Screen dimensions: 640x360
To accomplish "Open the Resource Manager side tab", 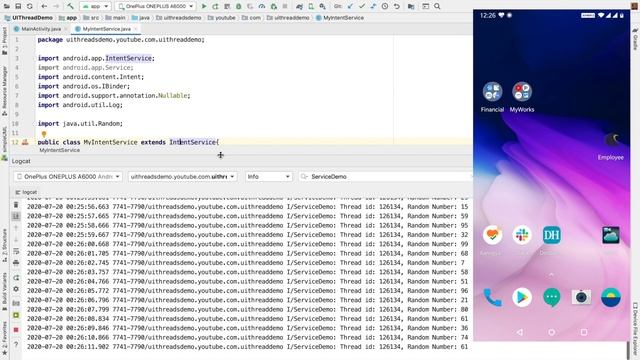I will coord(4,91).
